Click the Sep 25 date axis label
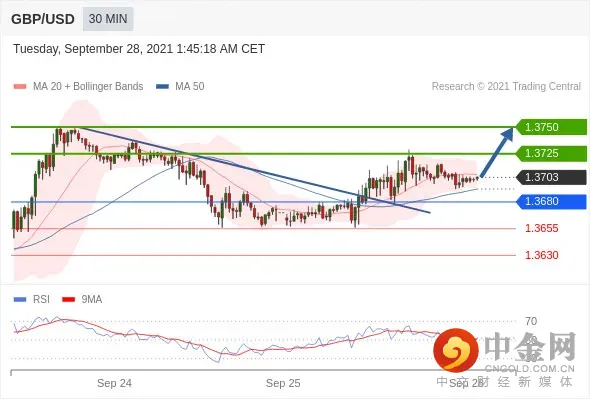Viewport: 590px width, 400px height. (x=283, y=383)
